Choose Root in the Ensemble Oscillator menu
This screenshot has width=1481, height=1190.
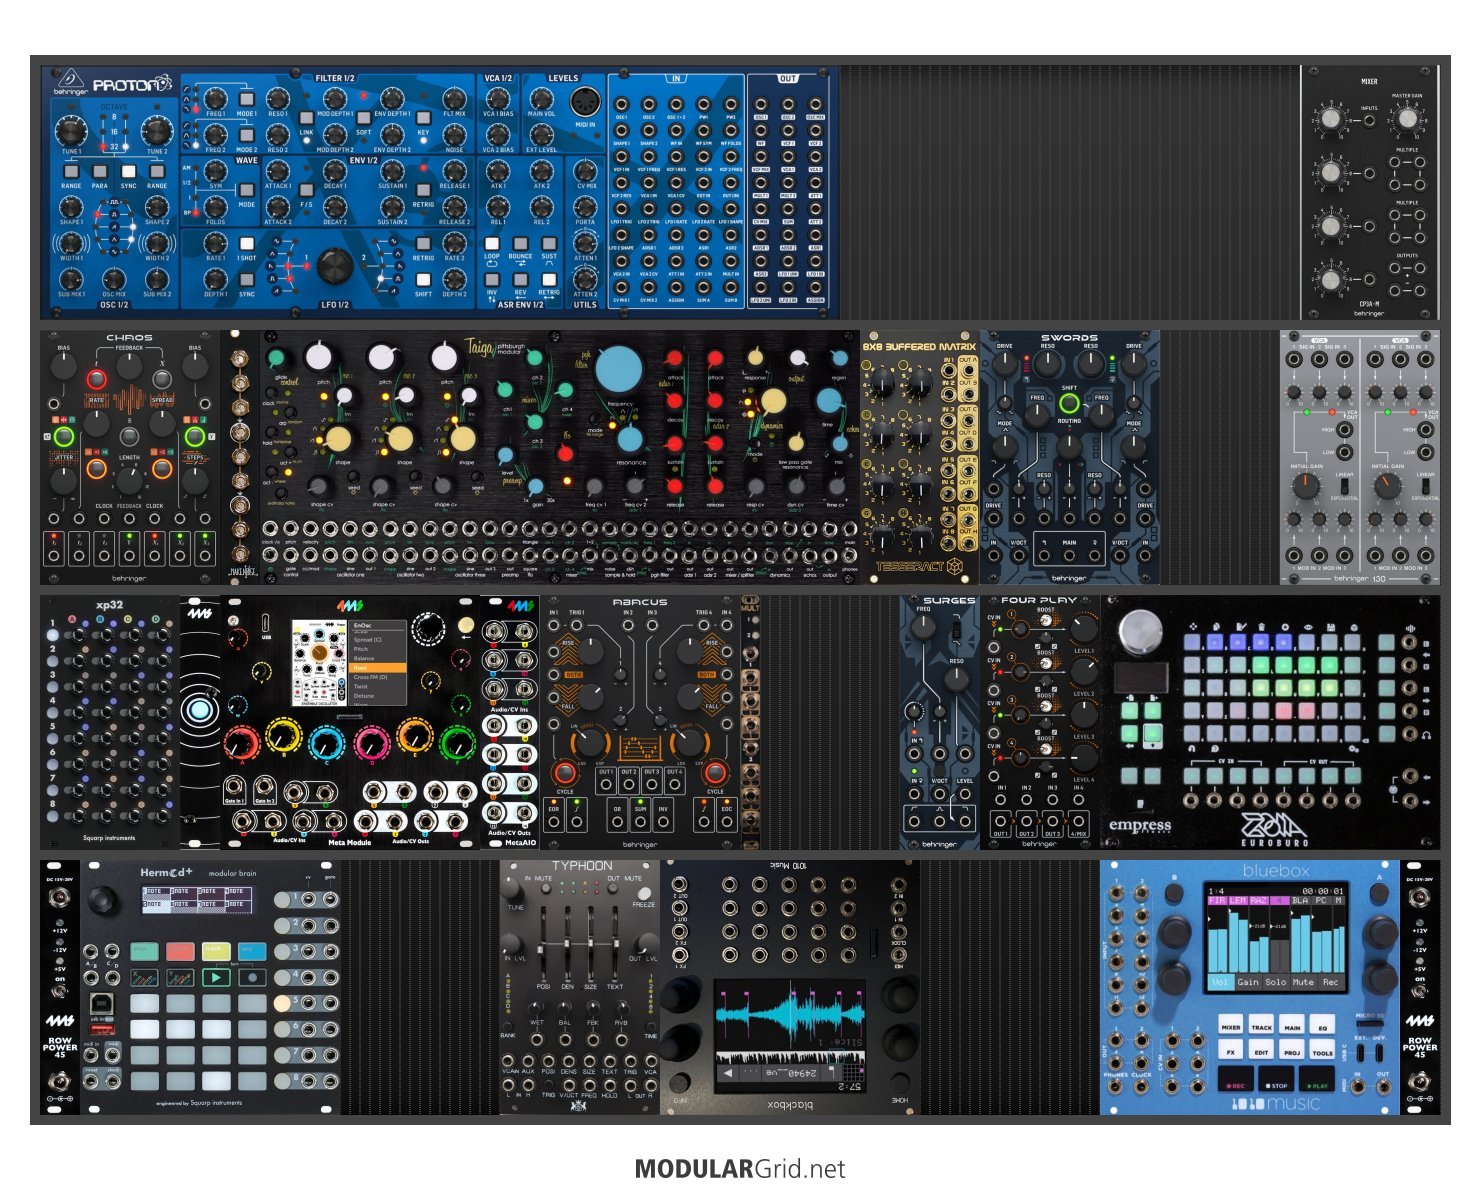click(x=377, y=667)
